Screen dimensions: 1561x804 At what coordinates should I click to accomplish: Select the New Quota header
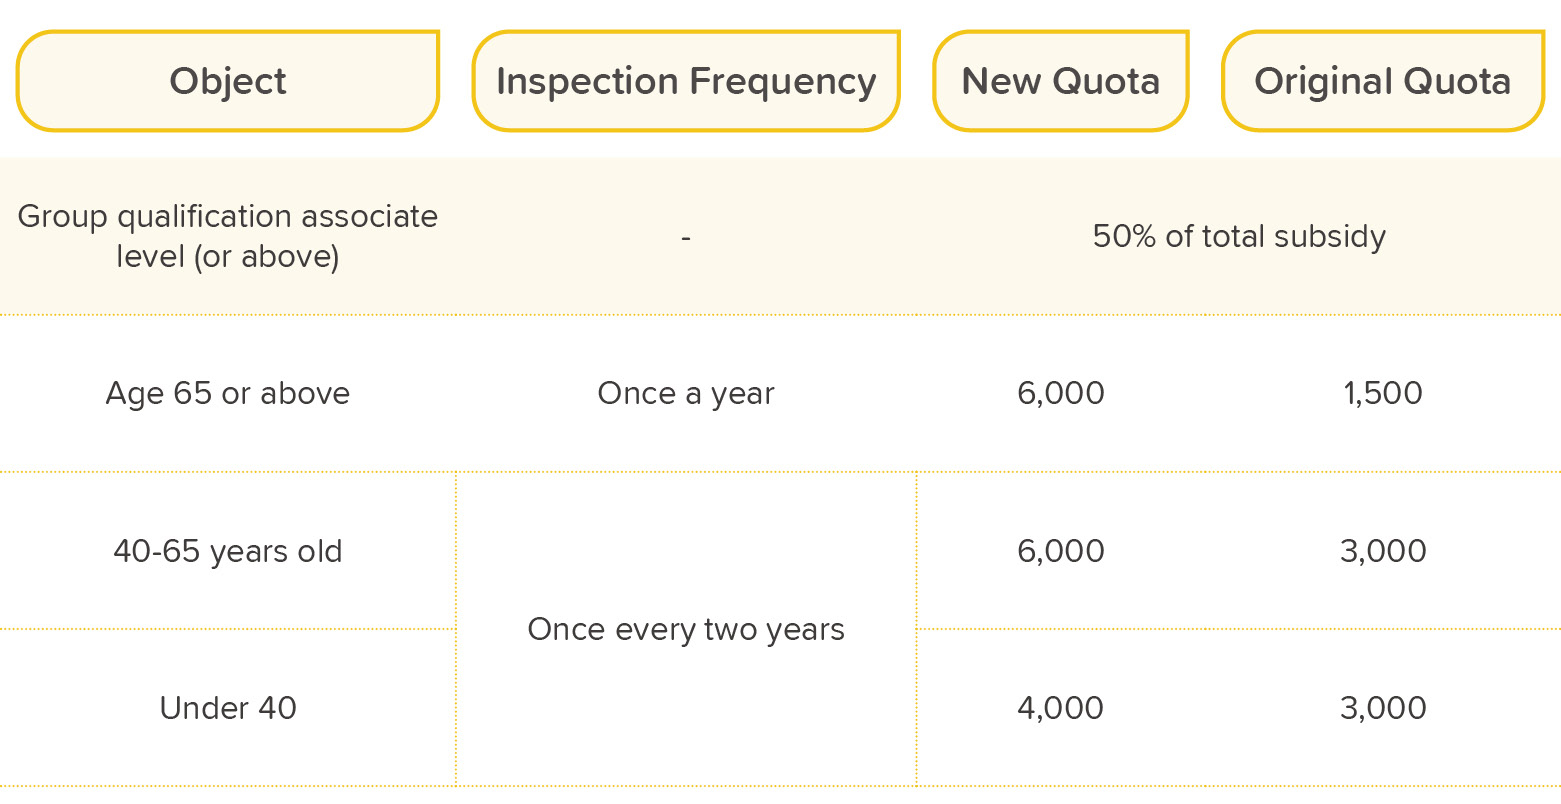click(1061, 81)
